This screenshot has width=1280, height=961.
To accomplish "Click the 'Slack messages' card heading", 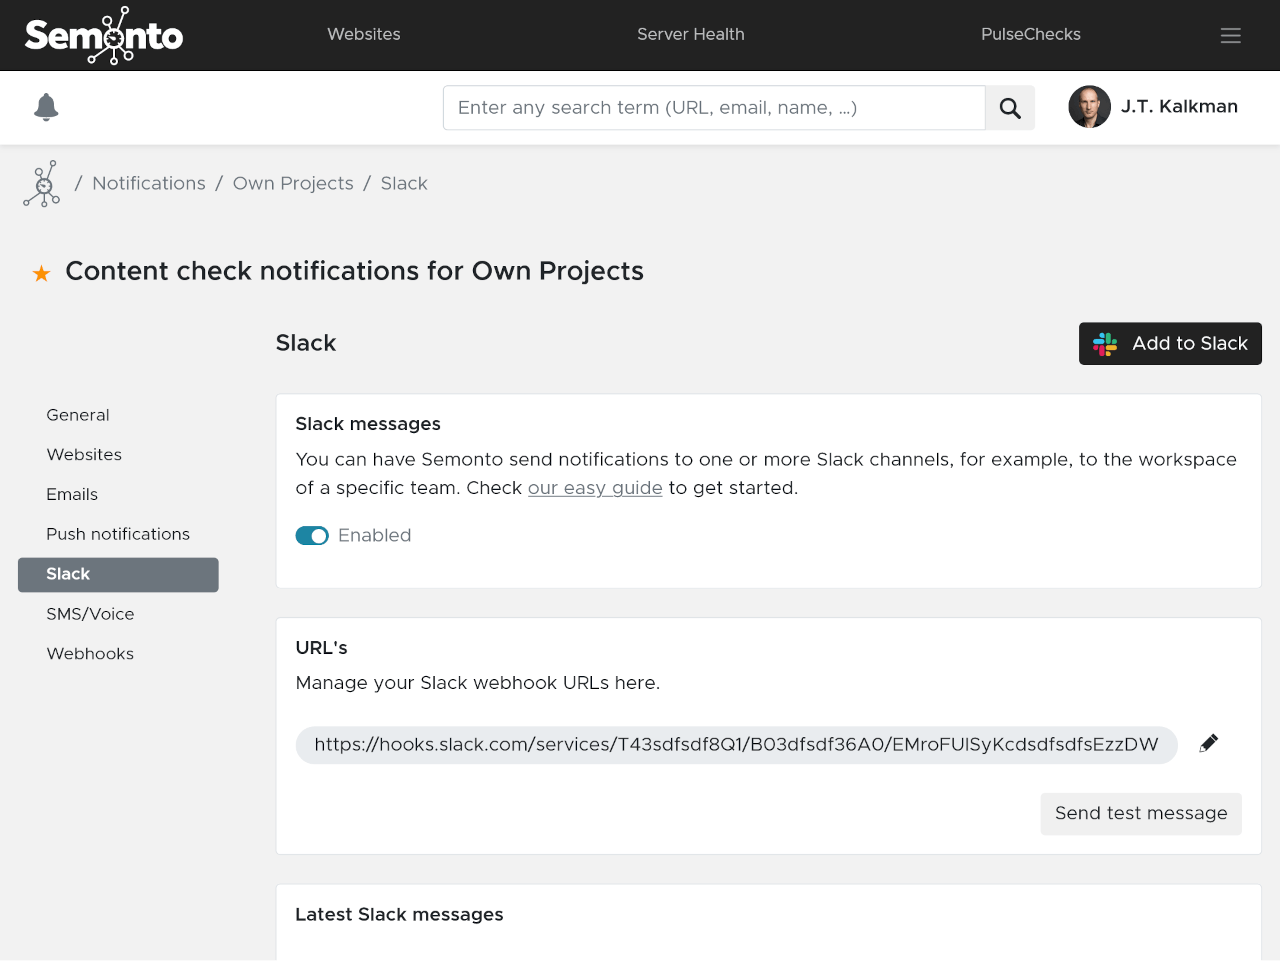I will pyautogui.click(x=368, y=424).
